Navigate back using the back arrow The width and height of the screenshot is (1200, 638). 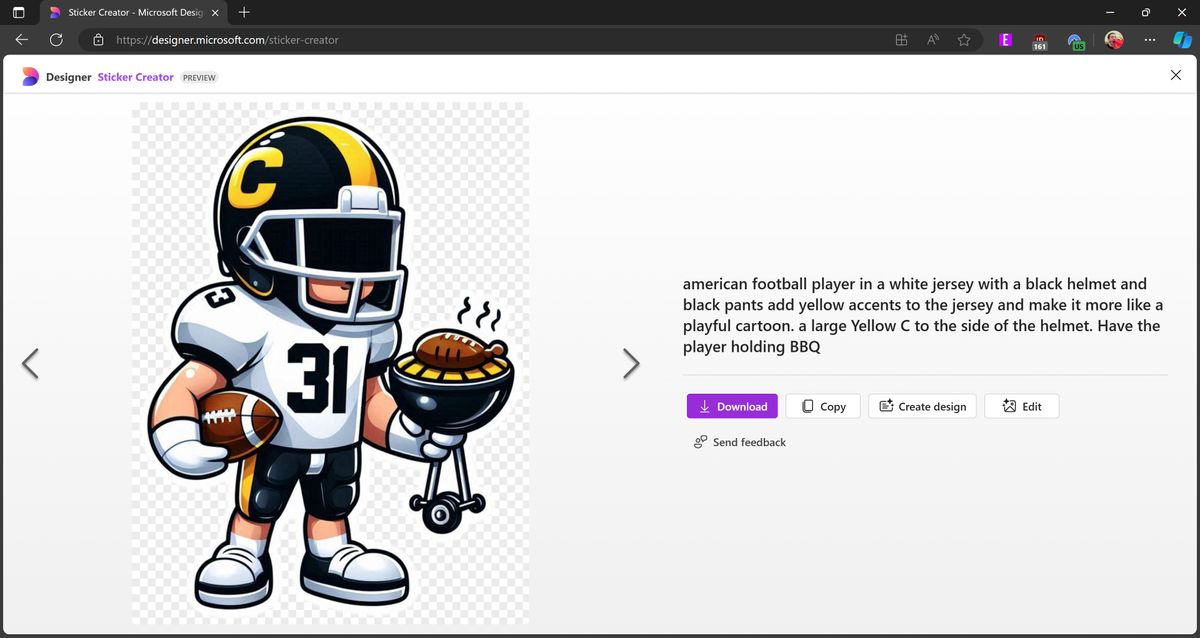[x=21, y=40]
